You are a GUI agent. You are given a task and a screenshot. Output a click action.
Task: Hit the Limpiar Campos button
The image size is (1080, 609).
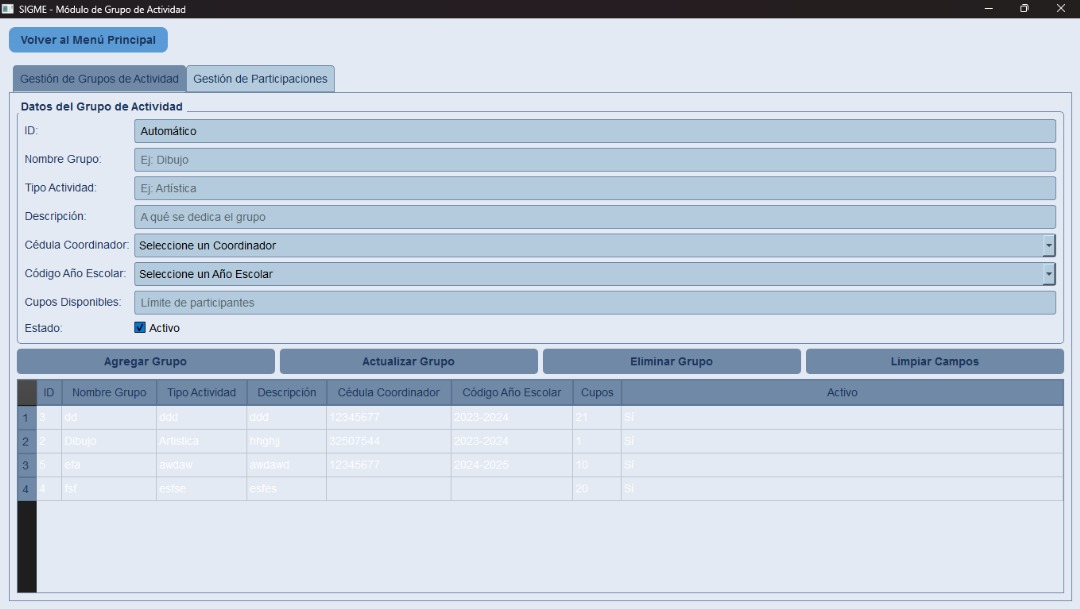pyautogui.click(x=934, y=361)
